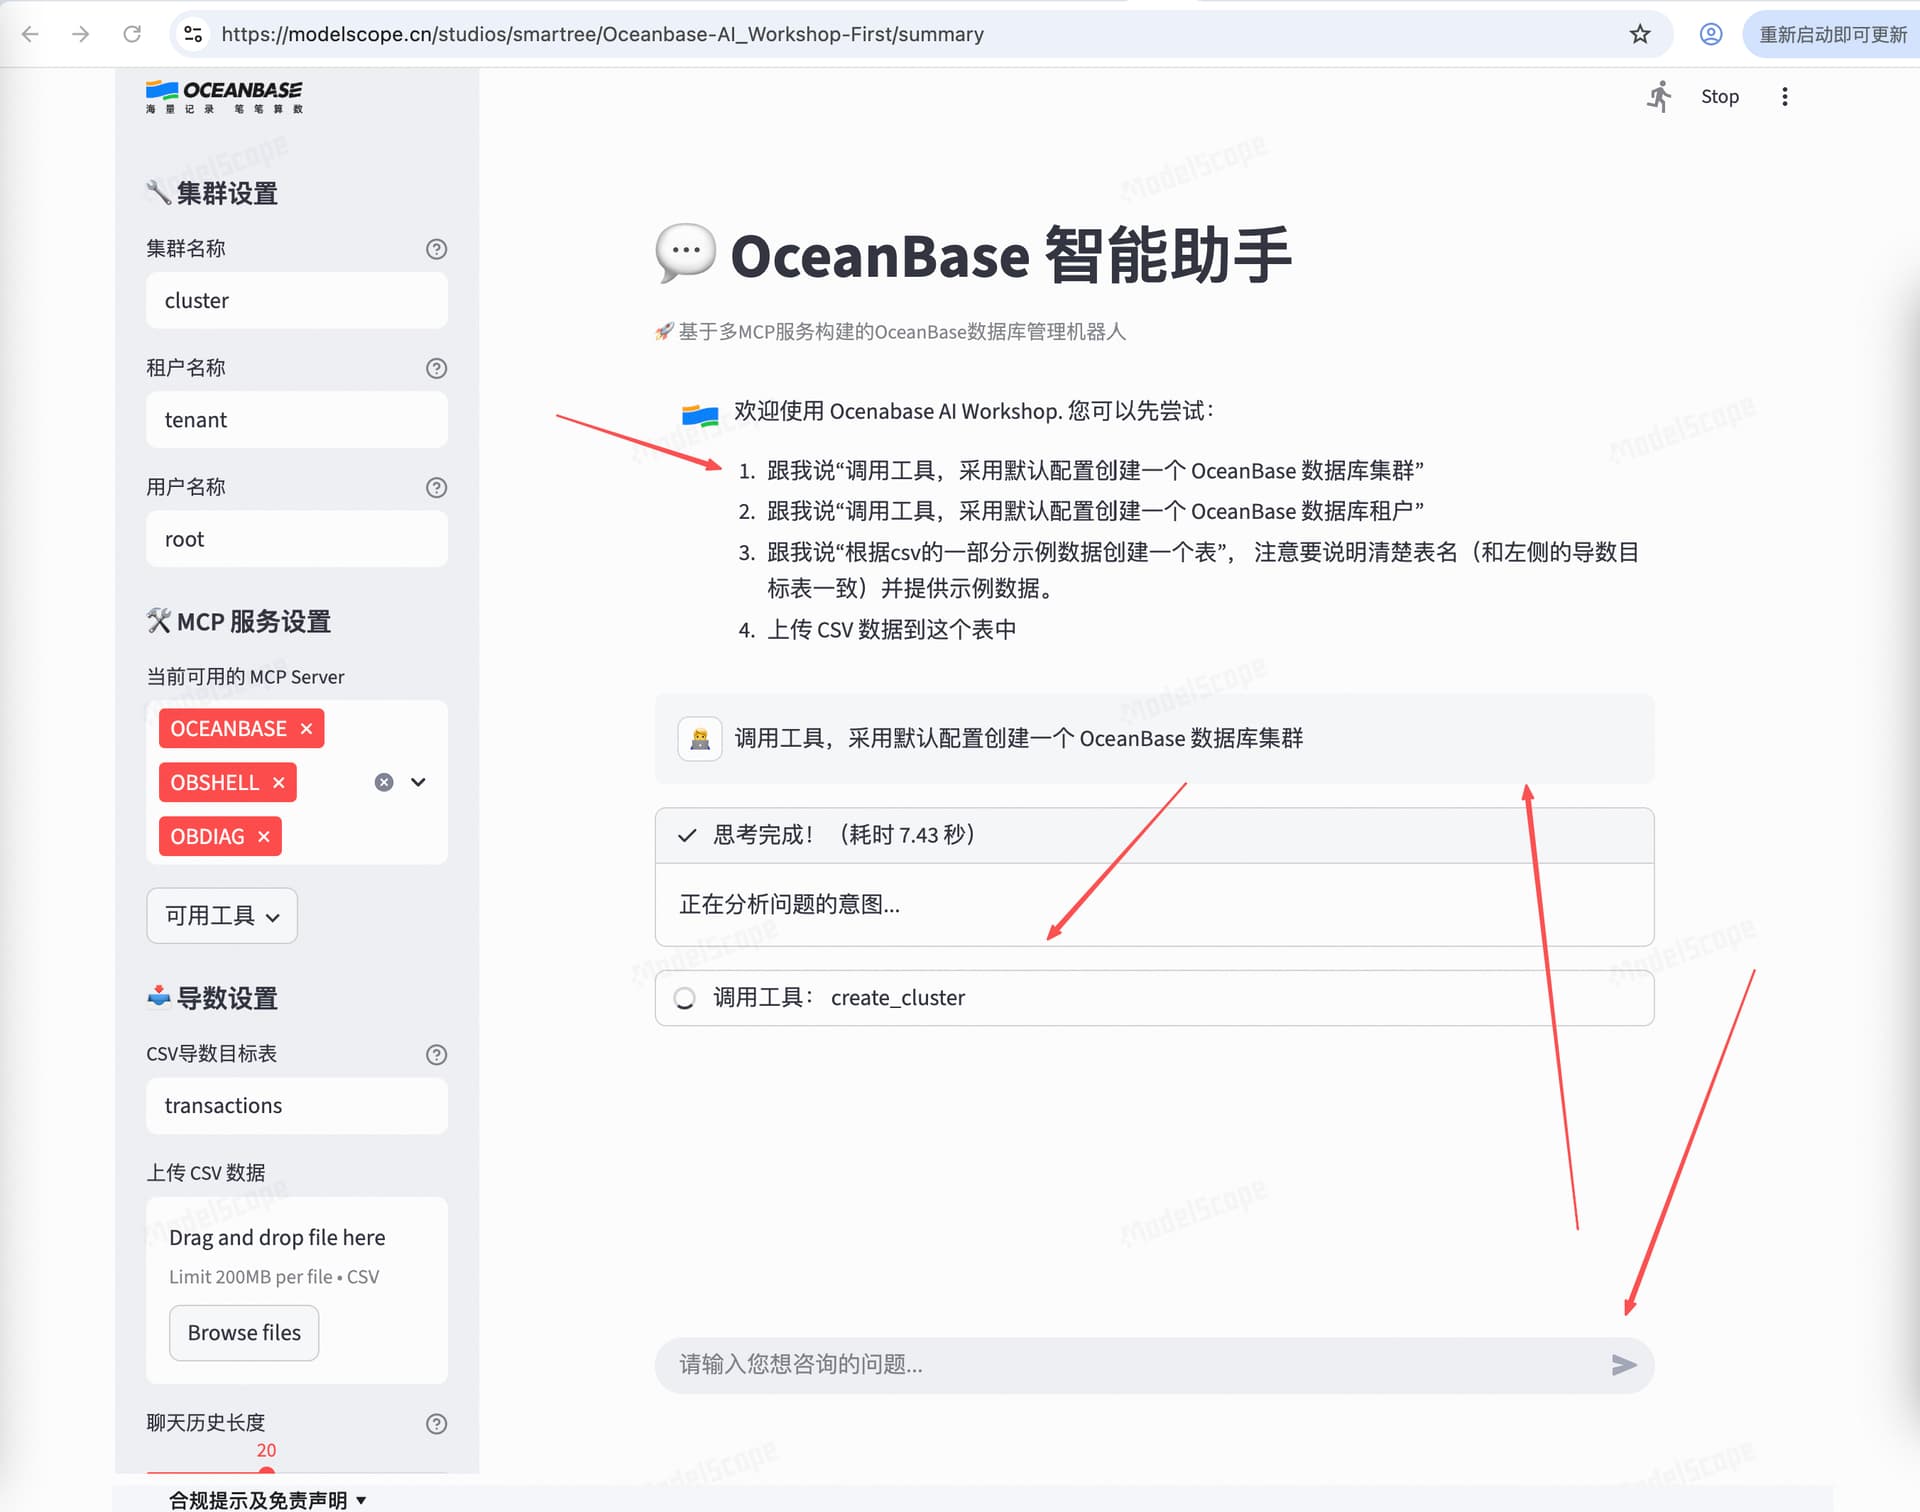
Task: Show help for 租户名称
Action: click(x=436, y=368)
